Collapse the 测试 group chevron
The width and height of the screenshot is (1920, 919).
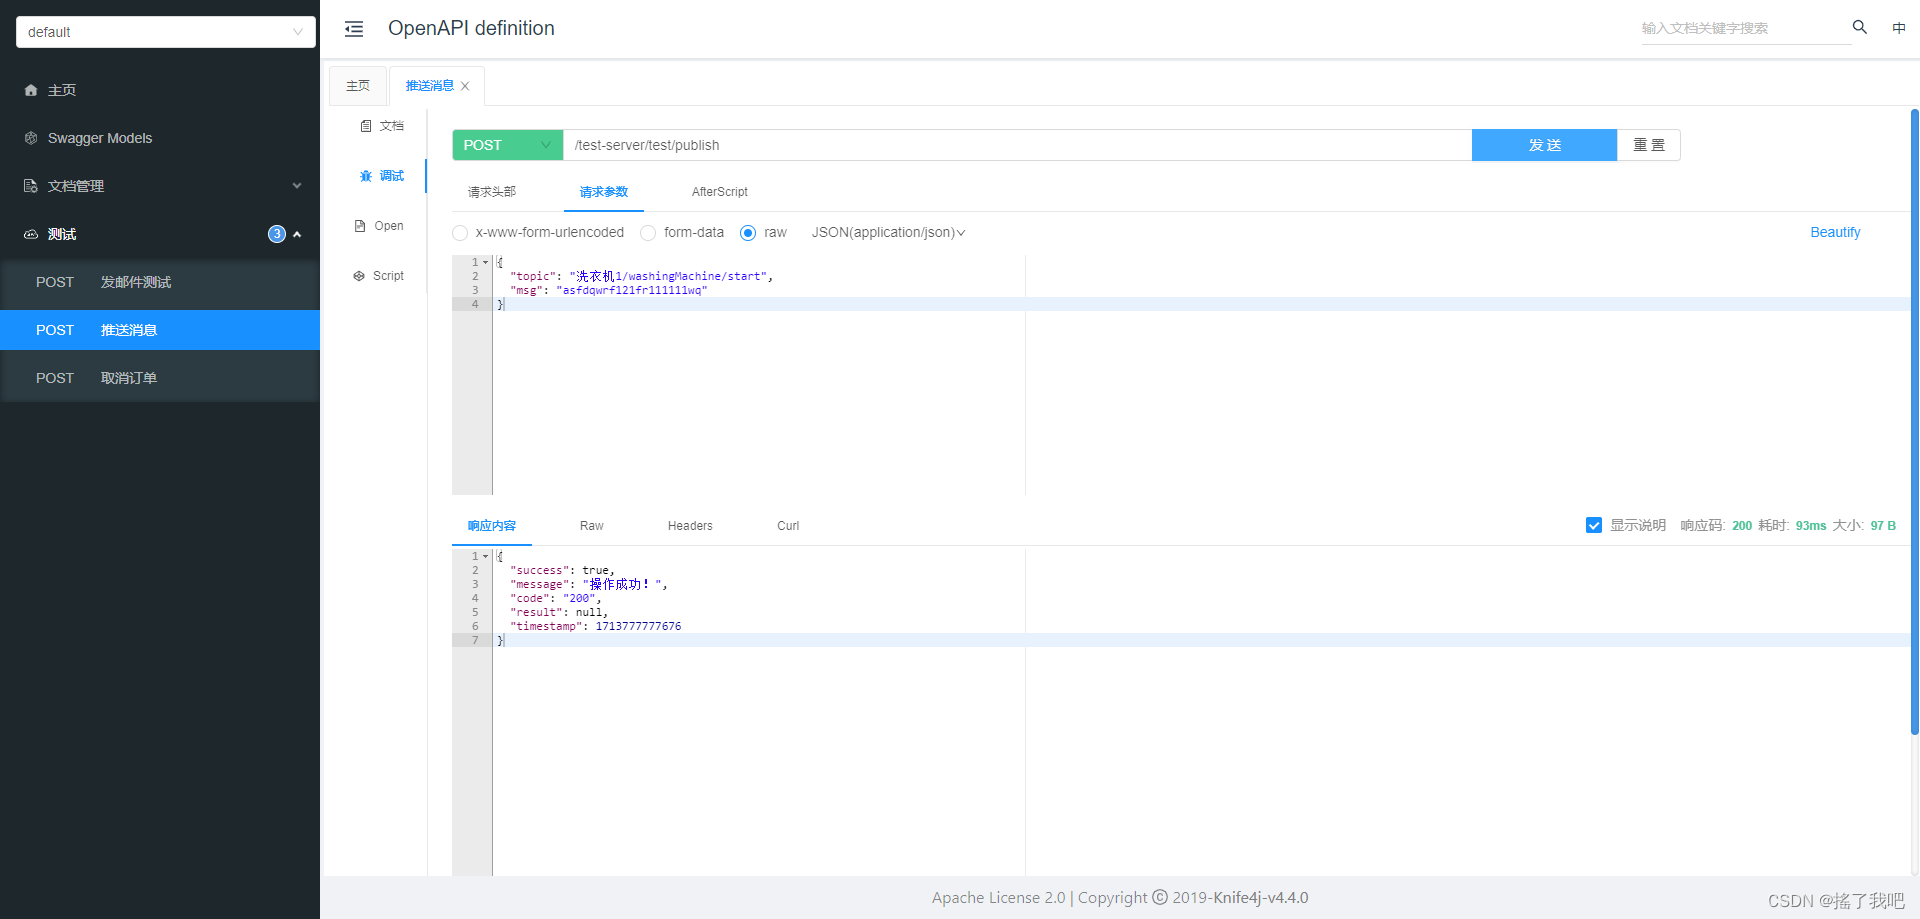[297, 234]
